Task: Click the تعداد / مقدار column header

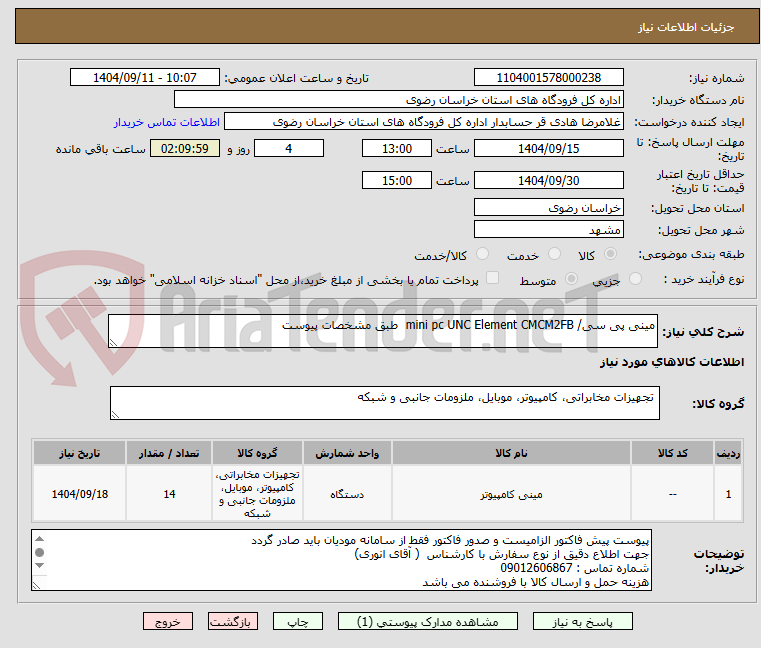Action: 169,453
